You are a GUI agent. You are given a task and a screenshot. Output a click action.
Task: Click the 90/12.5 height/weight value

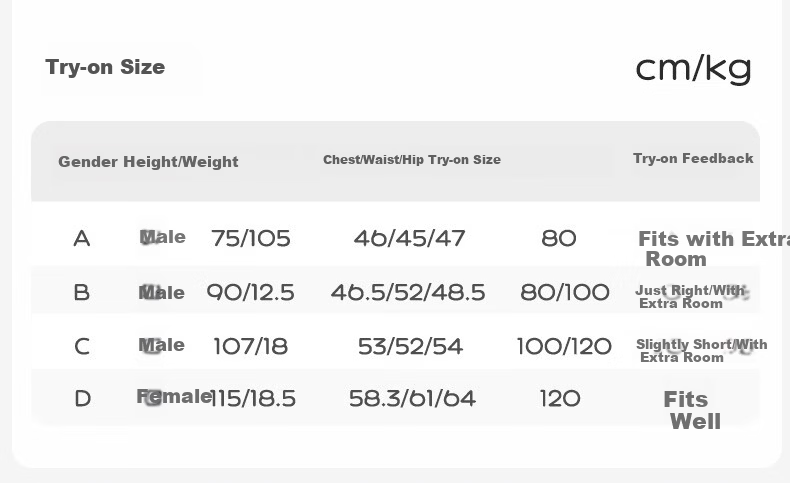[250, 293]
